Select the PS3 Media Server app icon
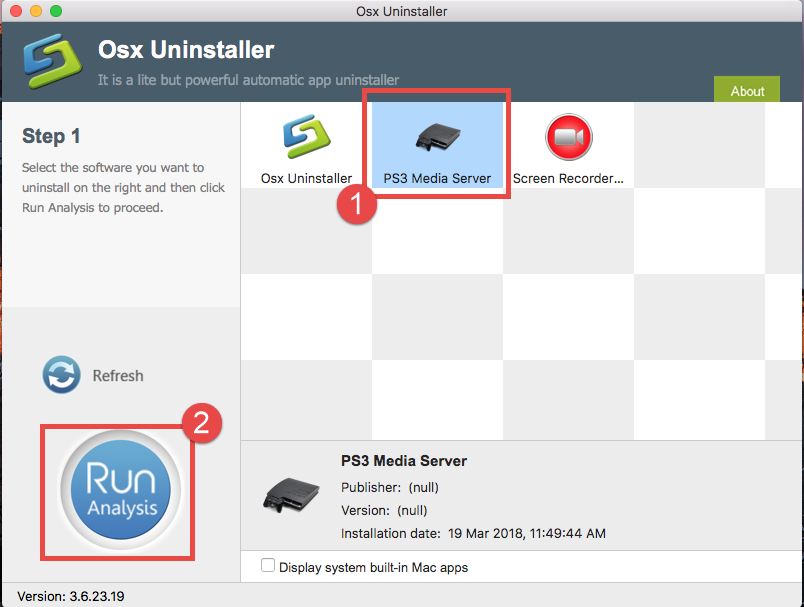Viewport: 804px width, 607px height. click(436, 141)
